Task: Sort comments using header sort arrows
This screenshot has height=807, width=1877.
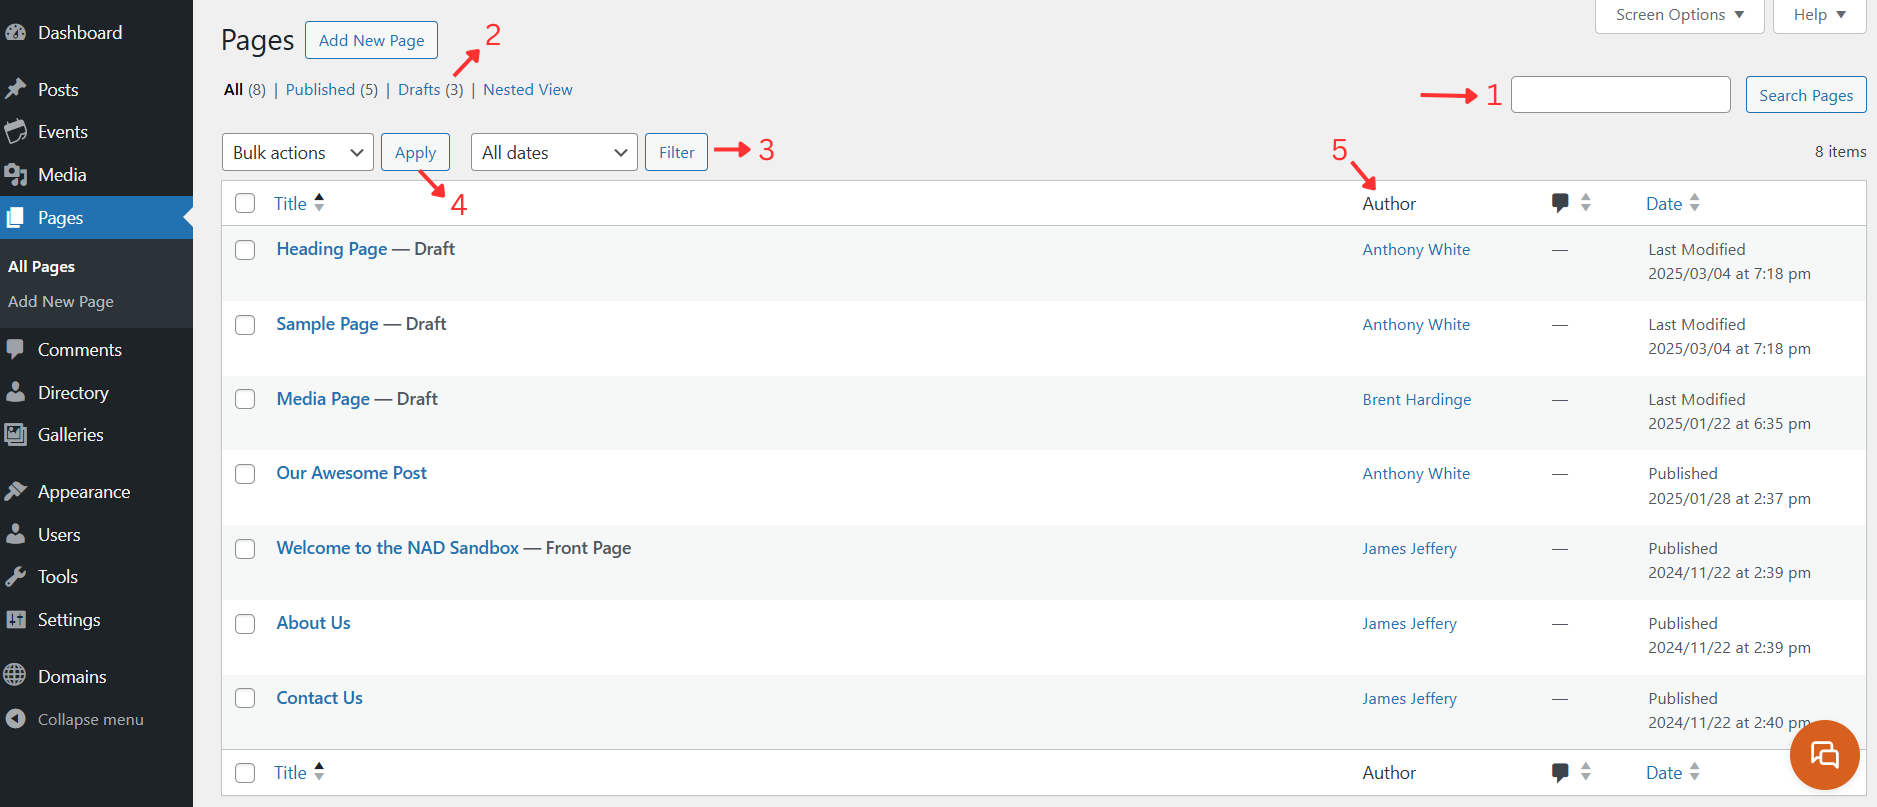Action: [x=1586, y=203]
